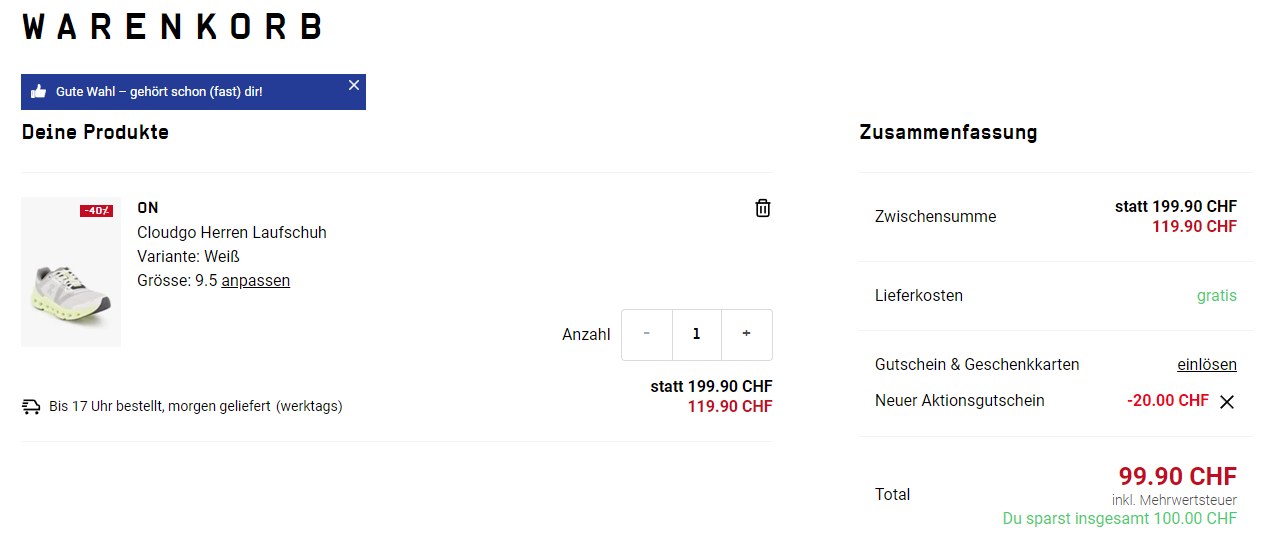Decrease quantity with the minus button

[647, 334]
